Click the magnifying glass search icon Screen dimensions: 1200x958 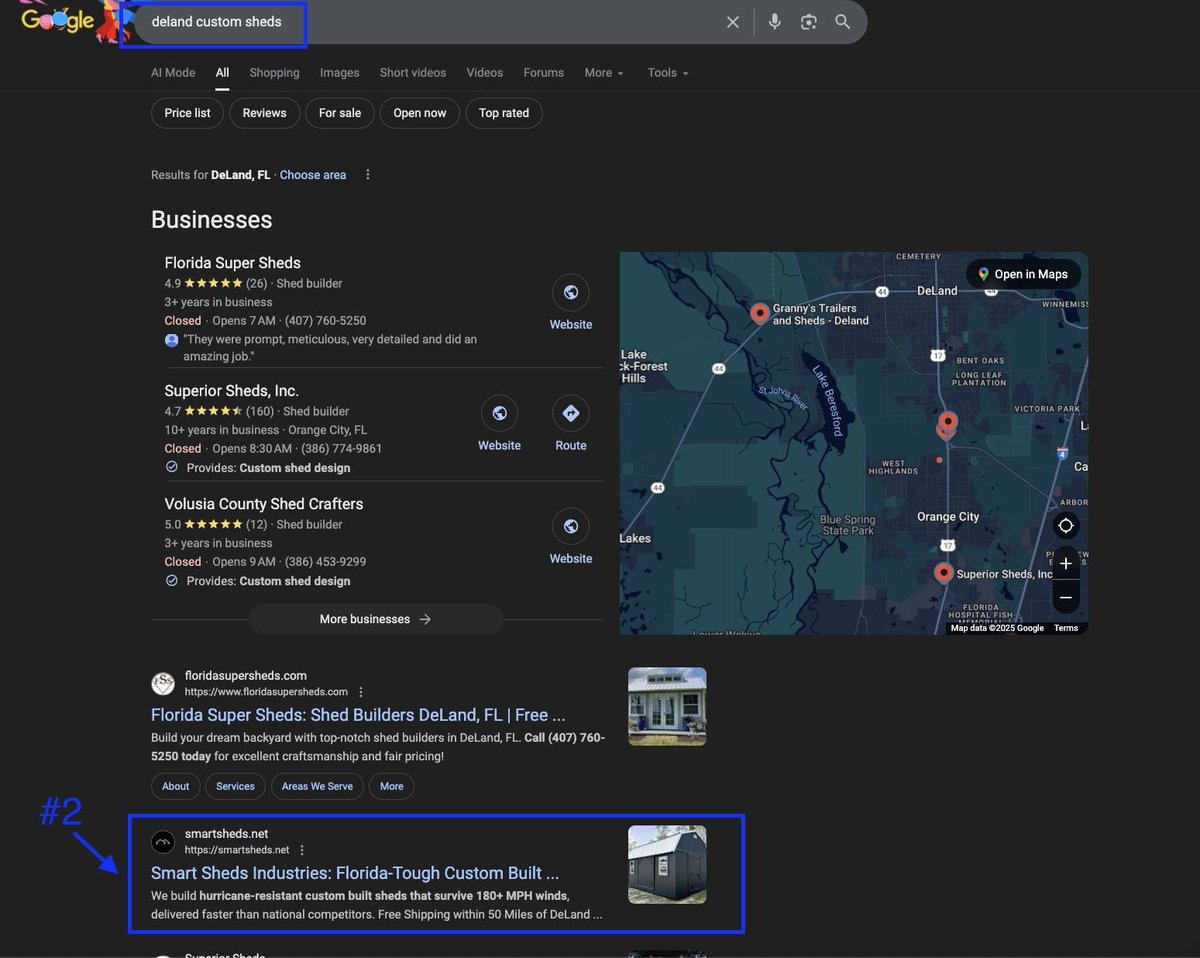pyautogui.click(x=843, y=22)
